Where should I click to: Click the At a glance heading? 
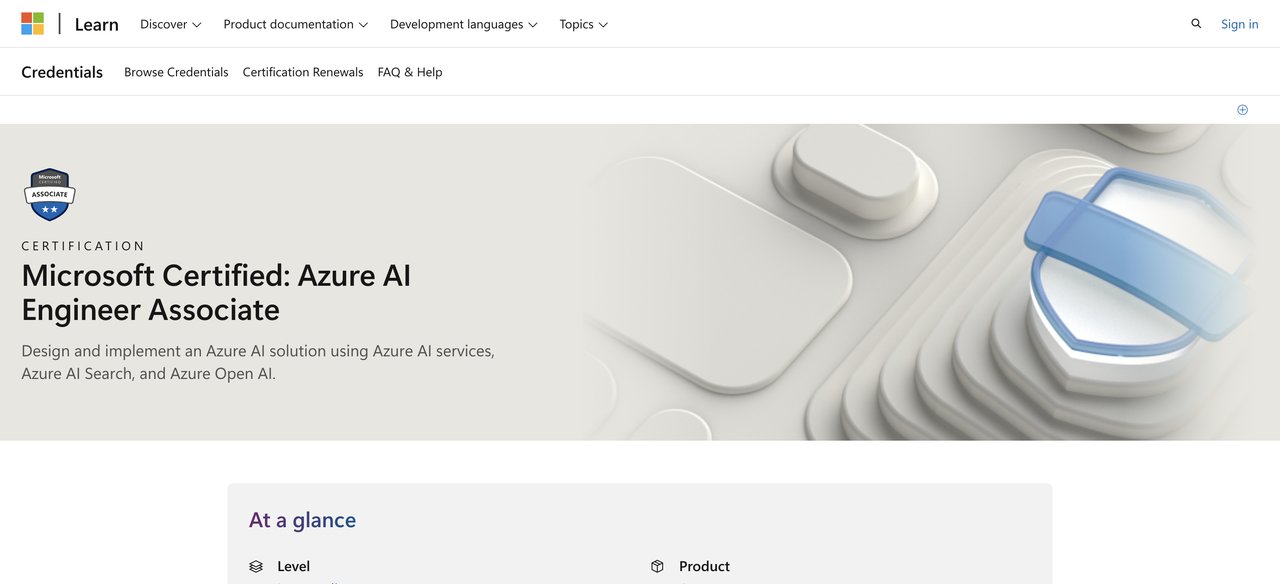pyautogui.click(x=302, y=520)
